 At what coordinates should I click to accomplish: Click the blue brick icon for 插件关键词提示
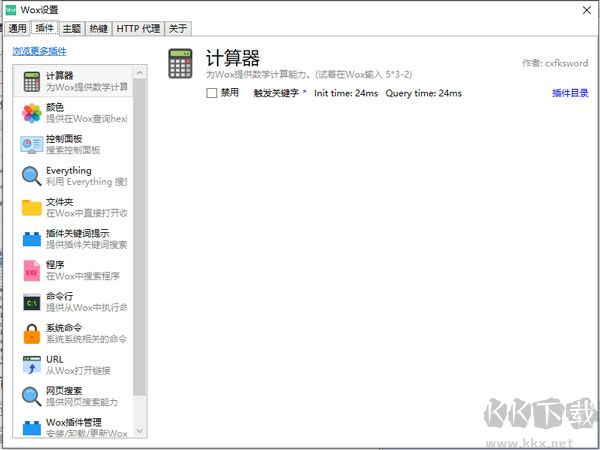[32, 239]
